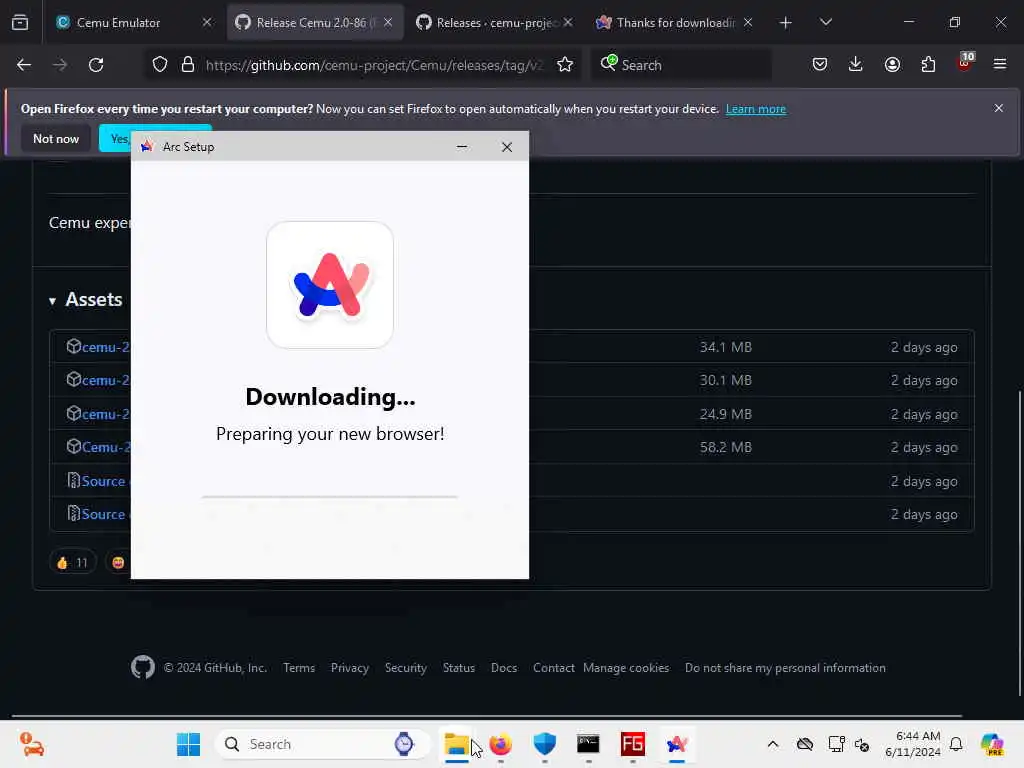Open the Arc installer taskbar icon
Viewport: 1024px width, 768px height.
tap(677, 744)
